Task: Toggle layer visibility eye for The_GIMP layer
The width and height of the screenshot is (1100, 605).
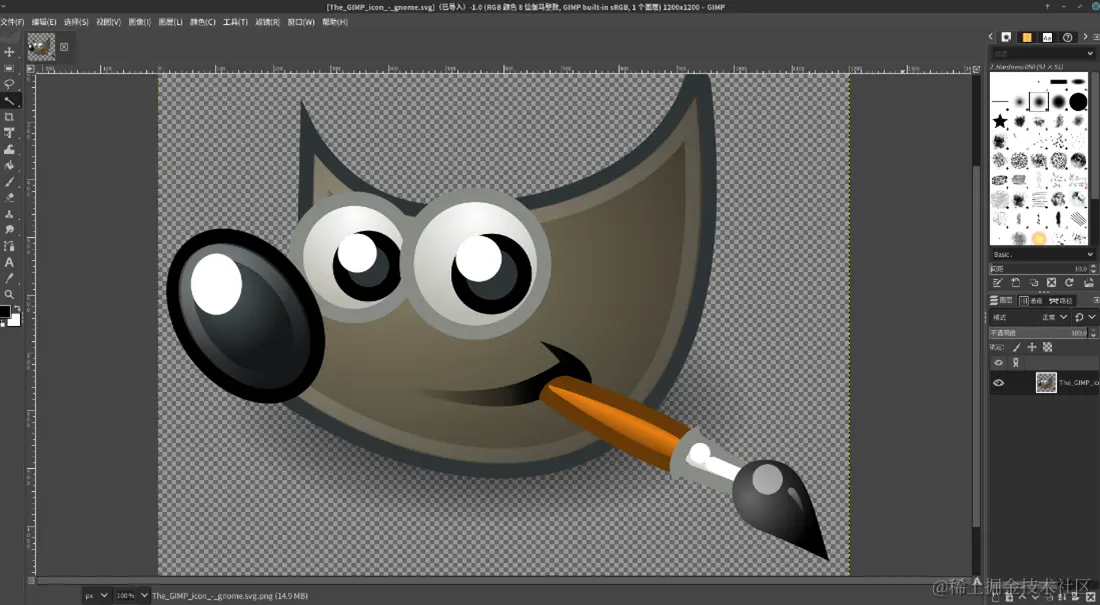Action: coord(998,383)
